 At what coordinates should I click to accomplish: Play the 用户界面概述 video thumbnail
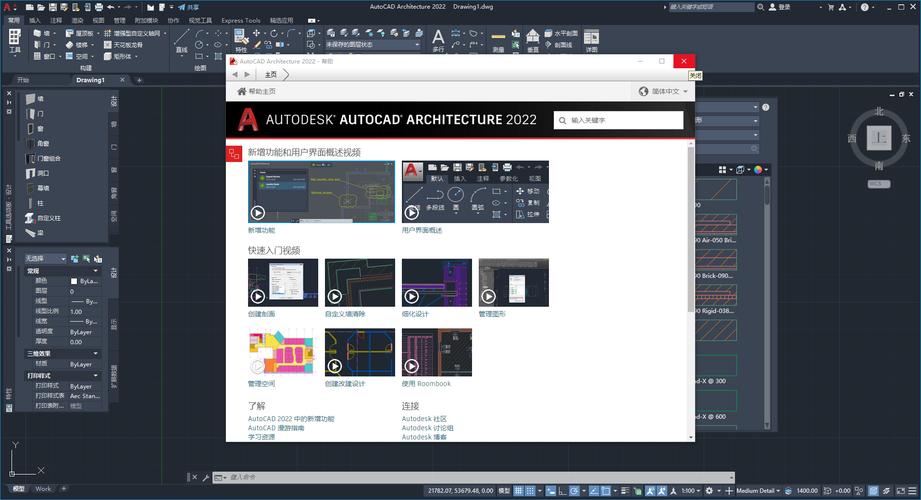[475, 192]
